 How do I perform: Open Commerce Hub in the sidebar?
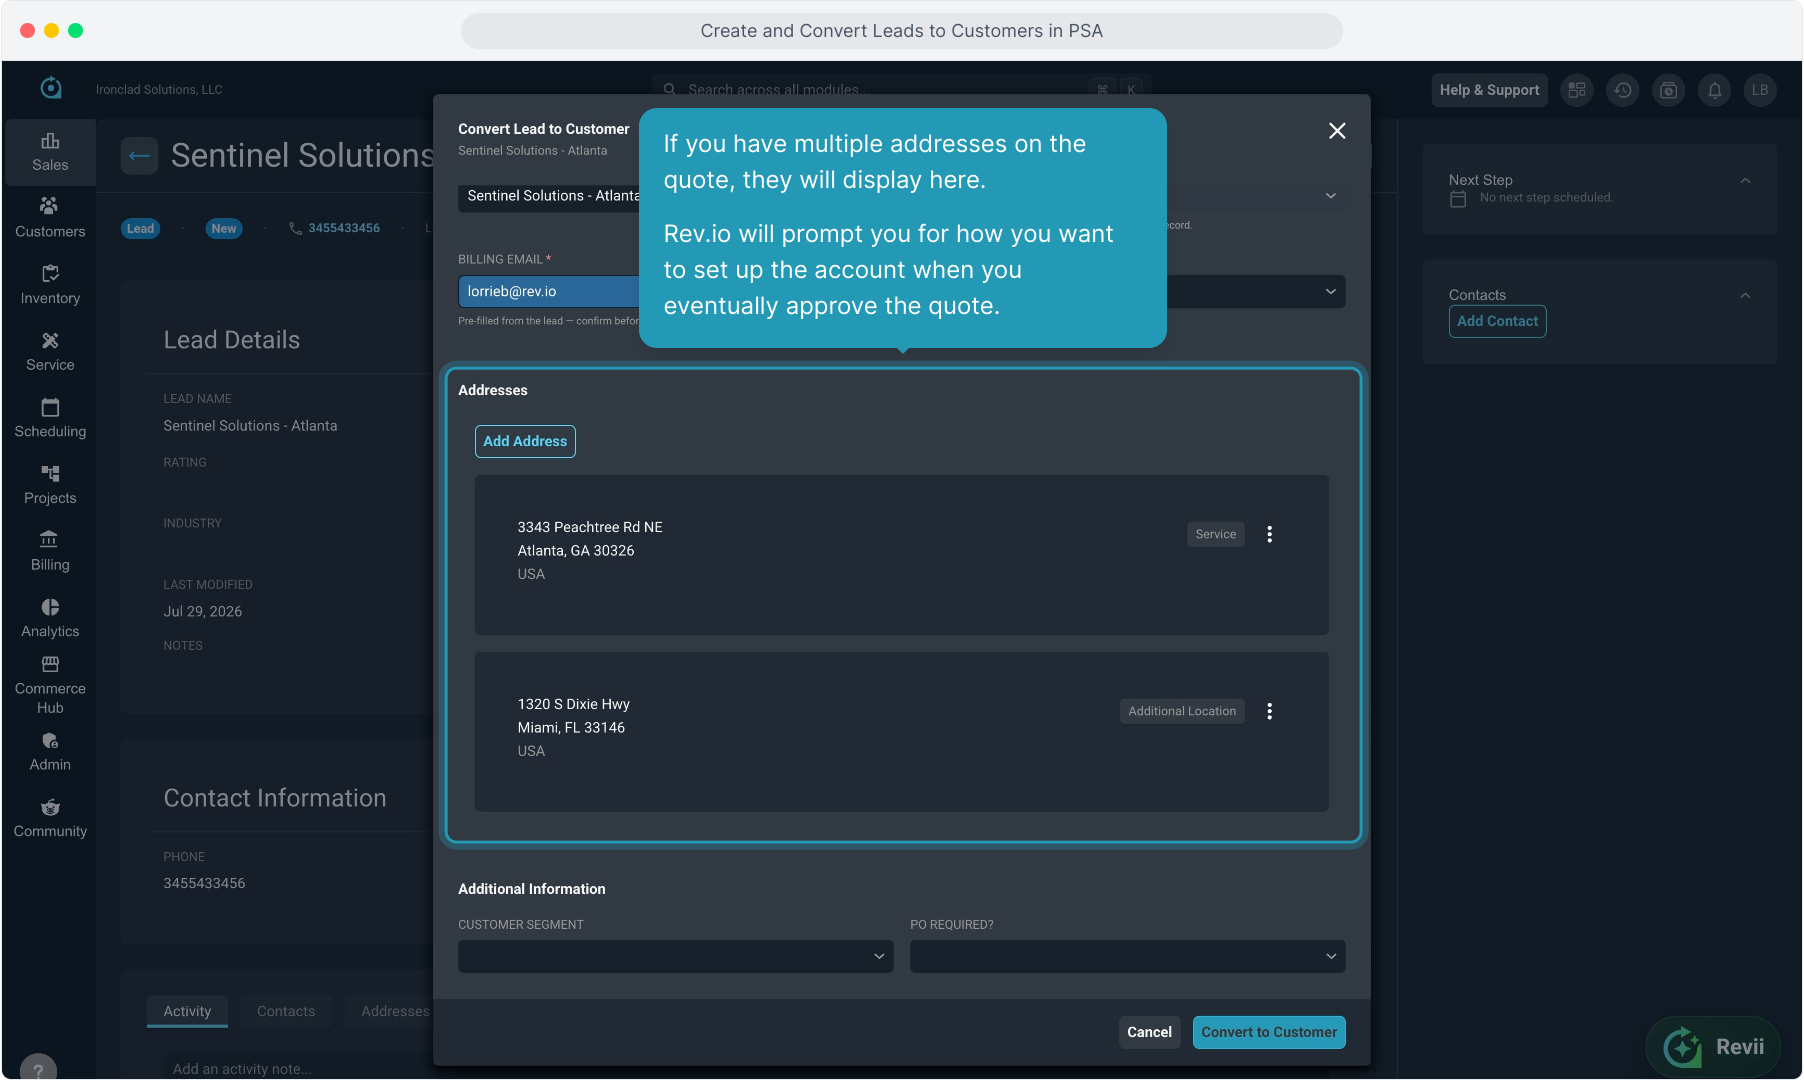(50, 685)
